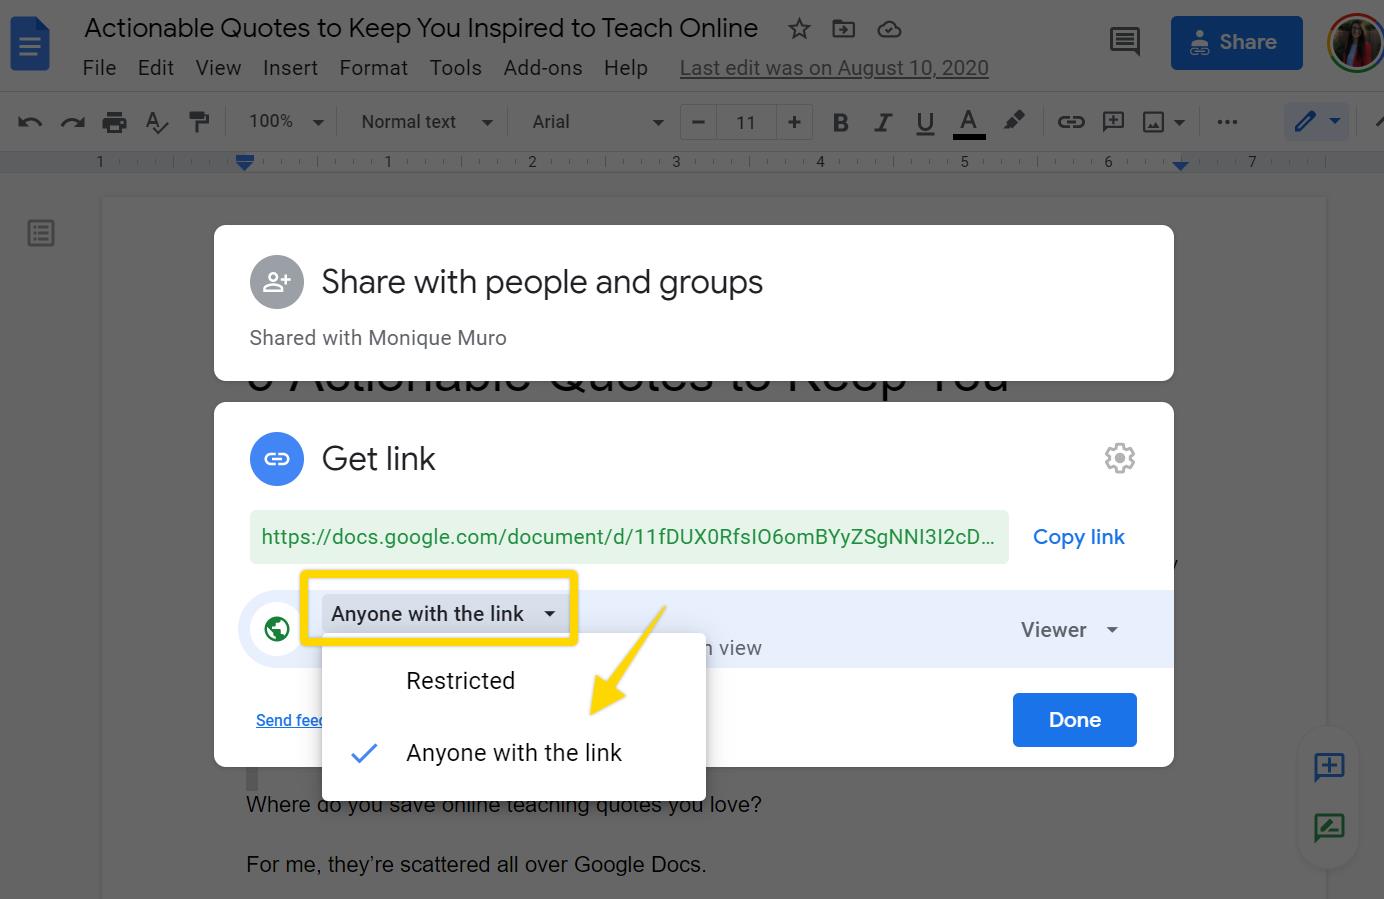Click suggest edits icon at page margin

pyautogui.click(x=1329, y=827)
